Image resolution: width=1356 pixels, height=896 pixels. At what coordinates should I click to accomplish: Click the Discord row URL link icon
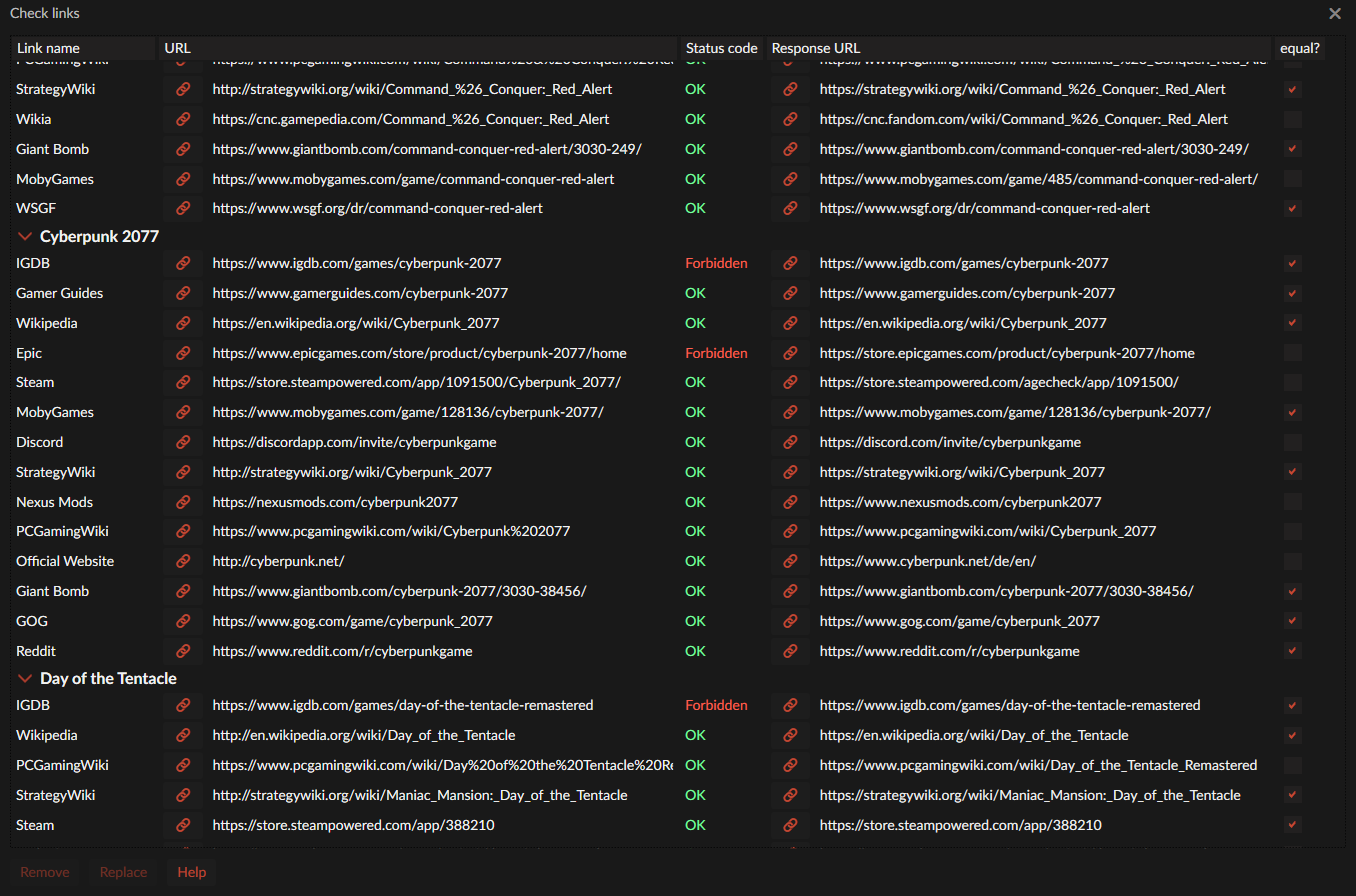pyautogui.click(x=183, y=442)
